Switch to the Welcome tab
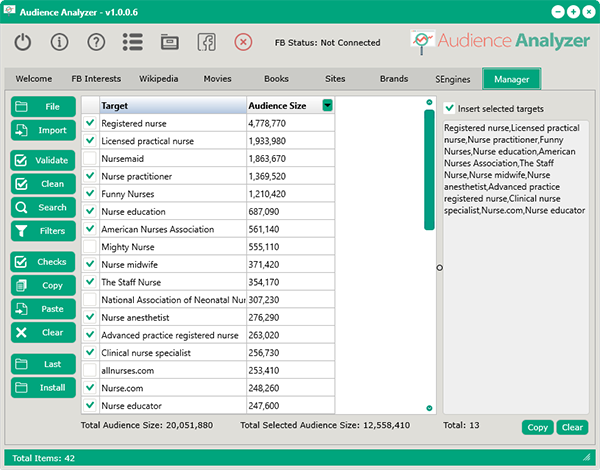Image resolution: width=600 pixels, height=470 pixels. [x=34, y=79]
